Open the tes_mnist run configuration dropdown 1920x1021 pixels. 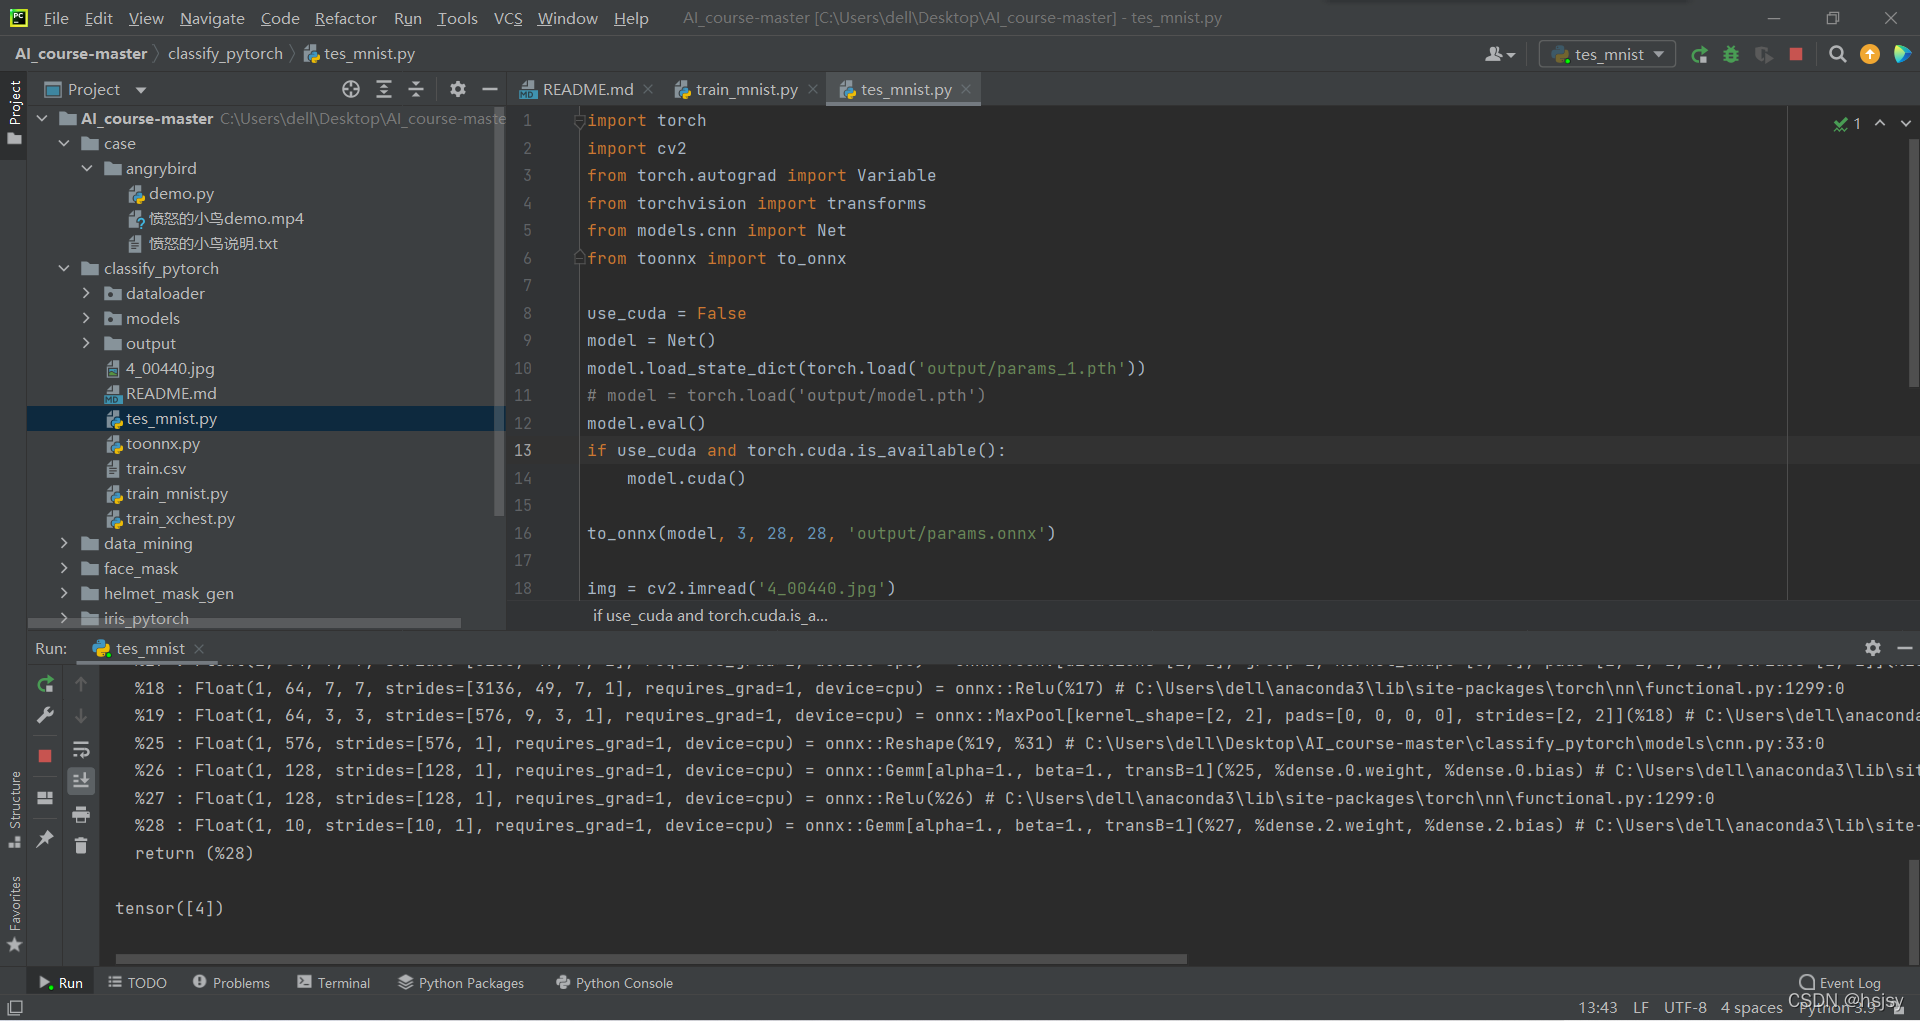pos(1608,54)
